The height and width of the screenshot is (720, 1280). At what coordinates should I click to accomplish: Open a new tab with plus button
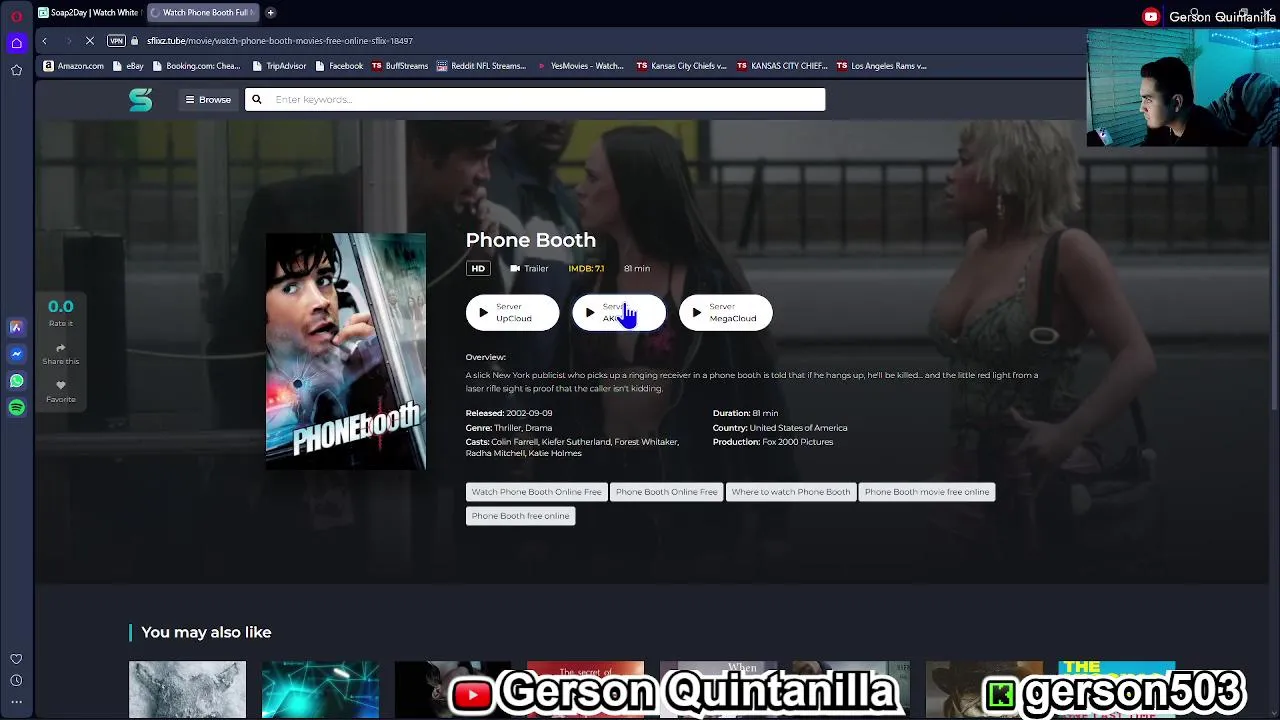[270, 12]
